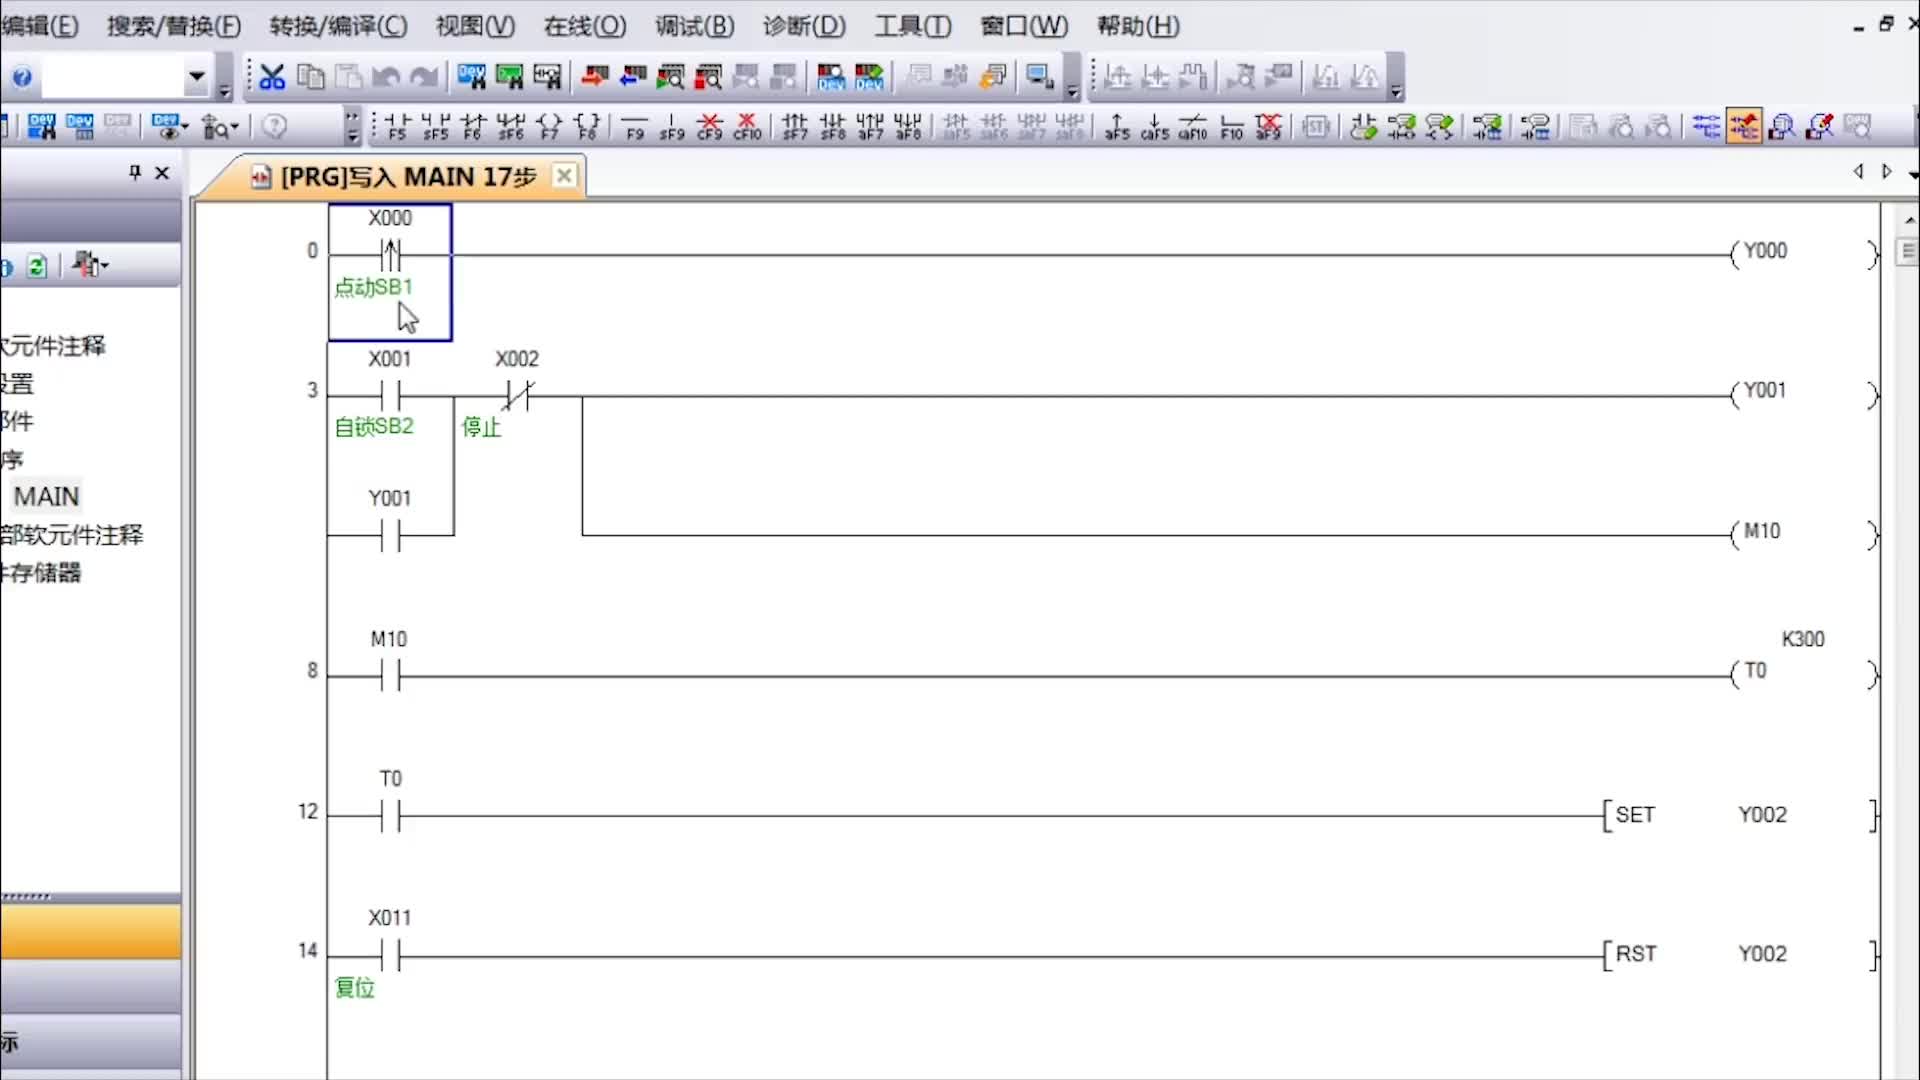Expand the 部软元件注释 panel section
Screen dimensions: 1920x1080
tap(73, 534)
